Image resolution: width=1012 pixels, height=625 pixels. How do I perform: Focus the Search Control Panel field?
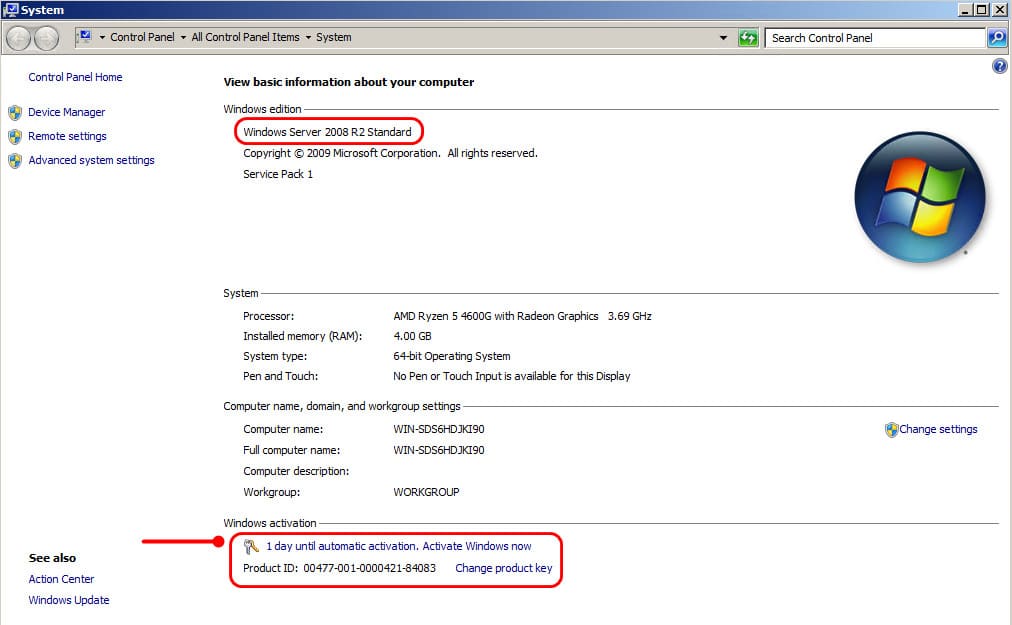pos(875,38)
